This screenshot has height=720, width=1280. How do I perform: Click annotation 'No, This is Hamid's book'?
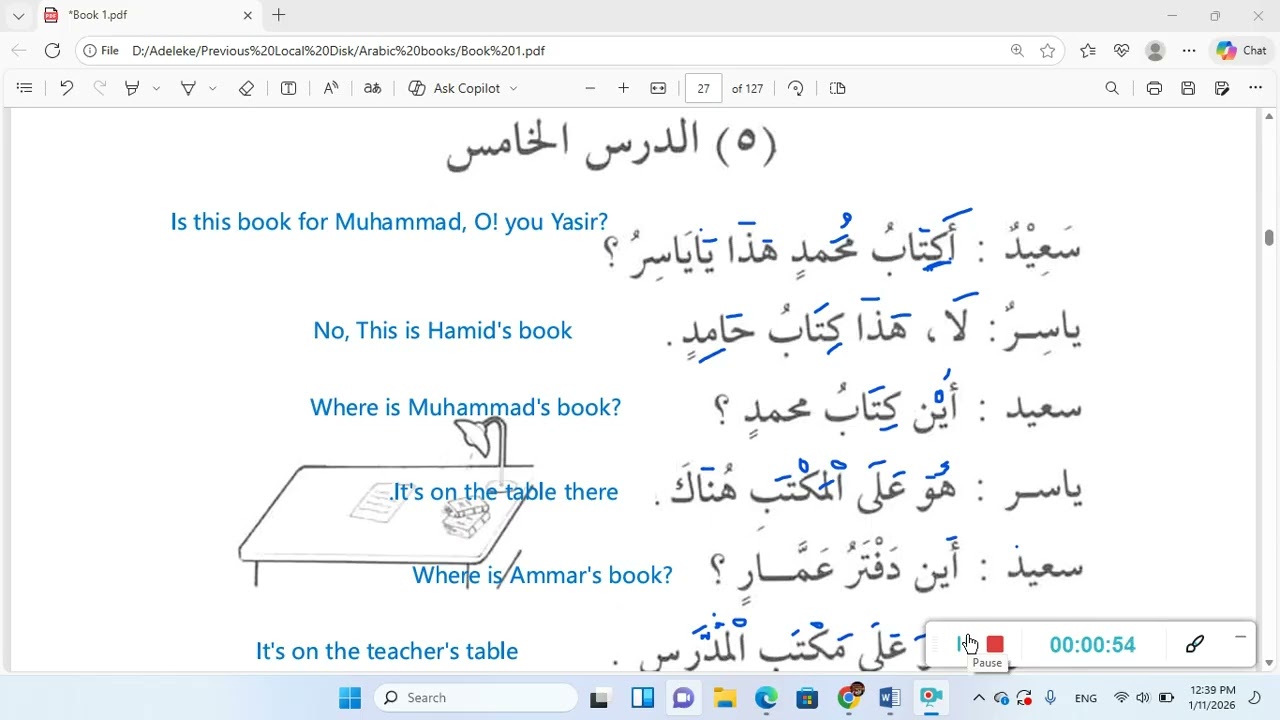[443, 331]
